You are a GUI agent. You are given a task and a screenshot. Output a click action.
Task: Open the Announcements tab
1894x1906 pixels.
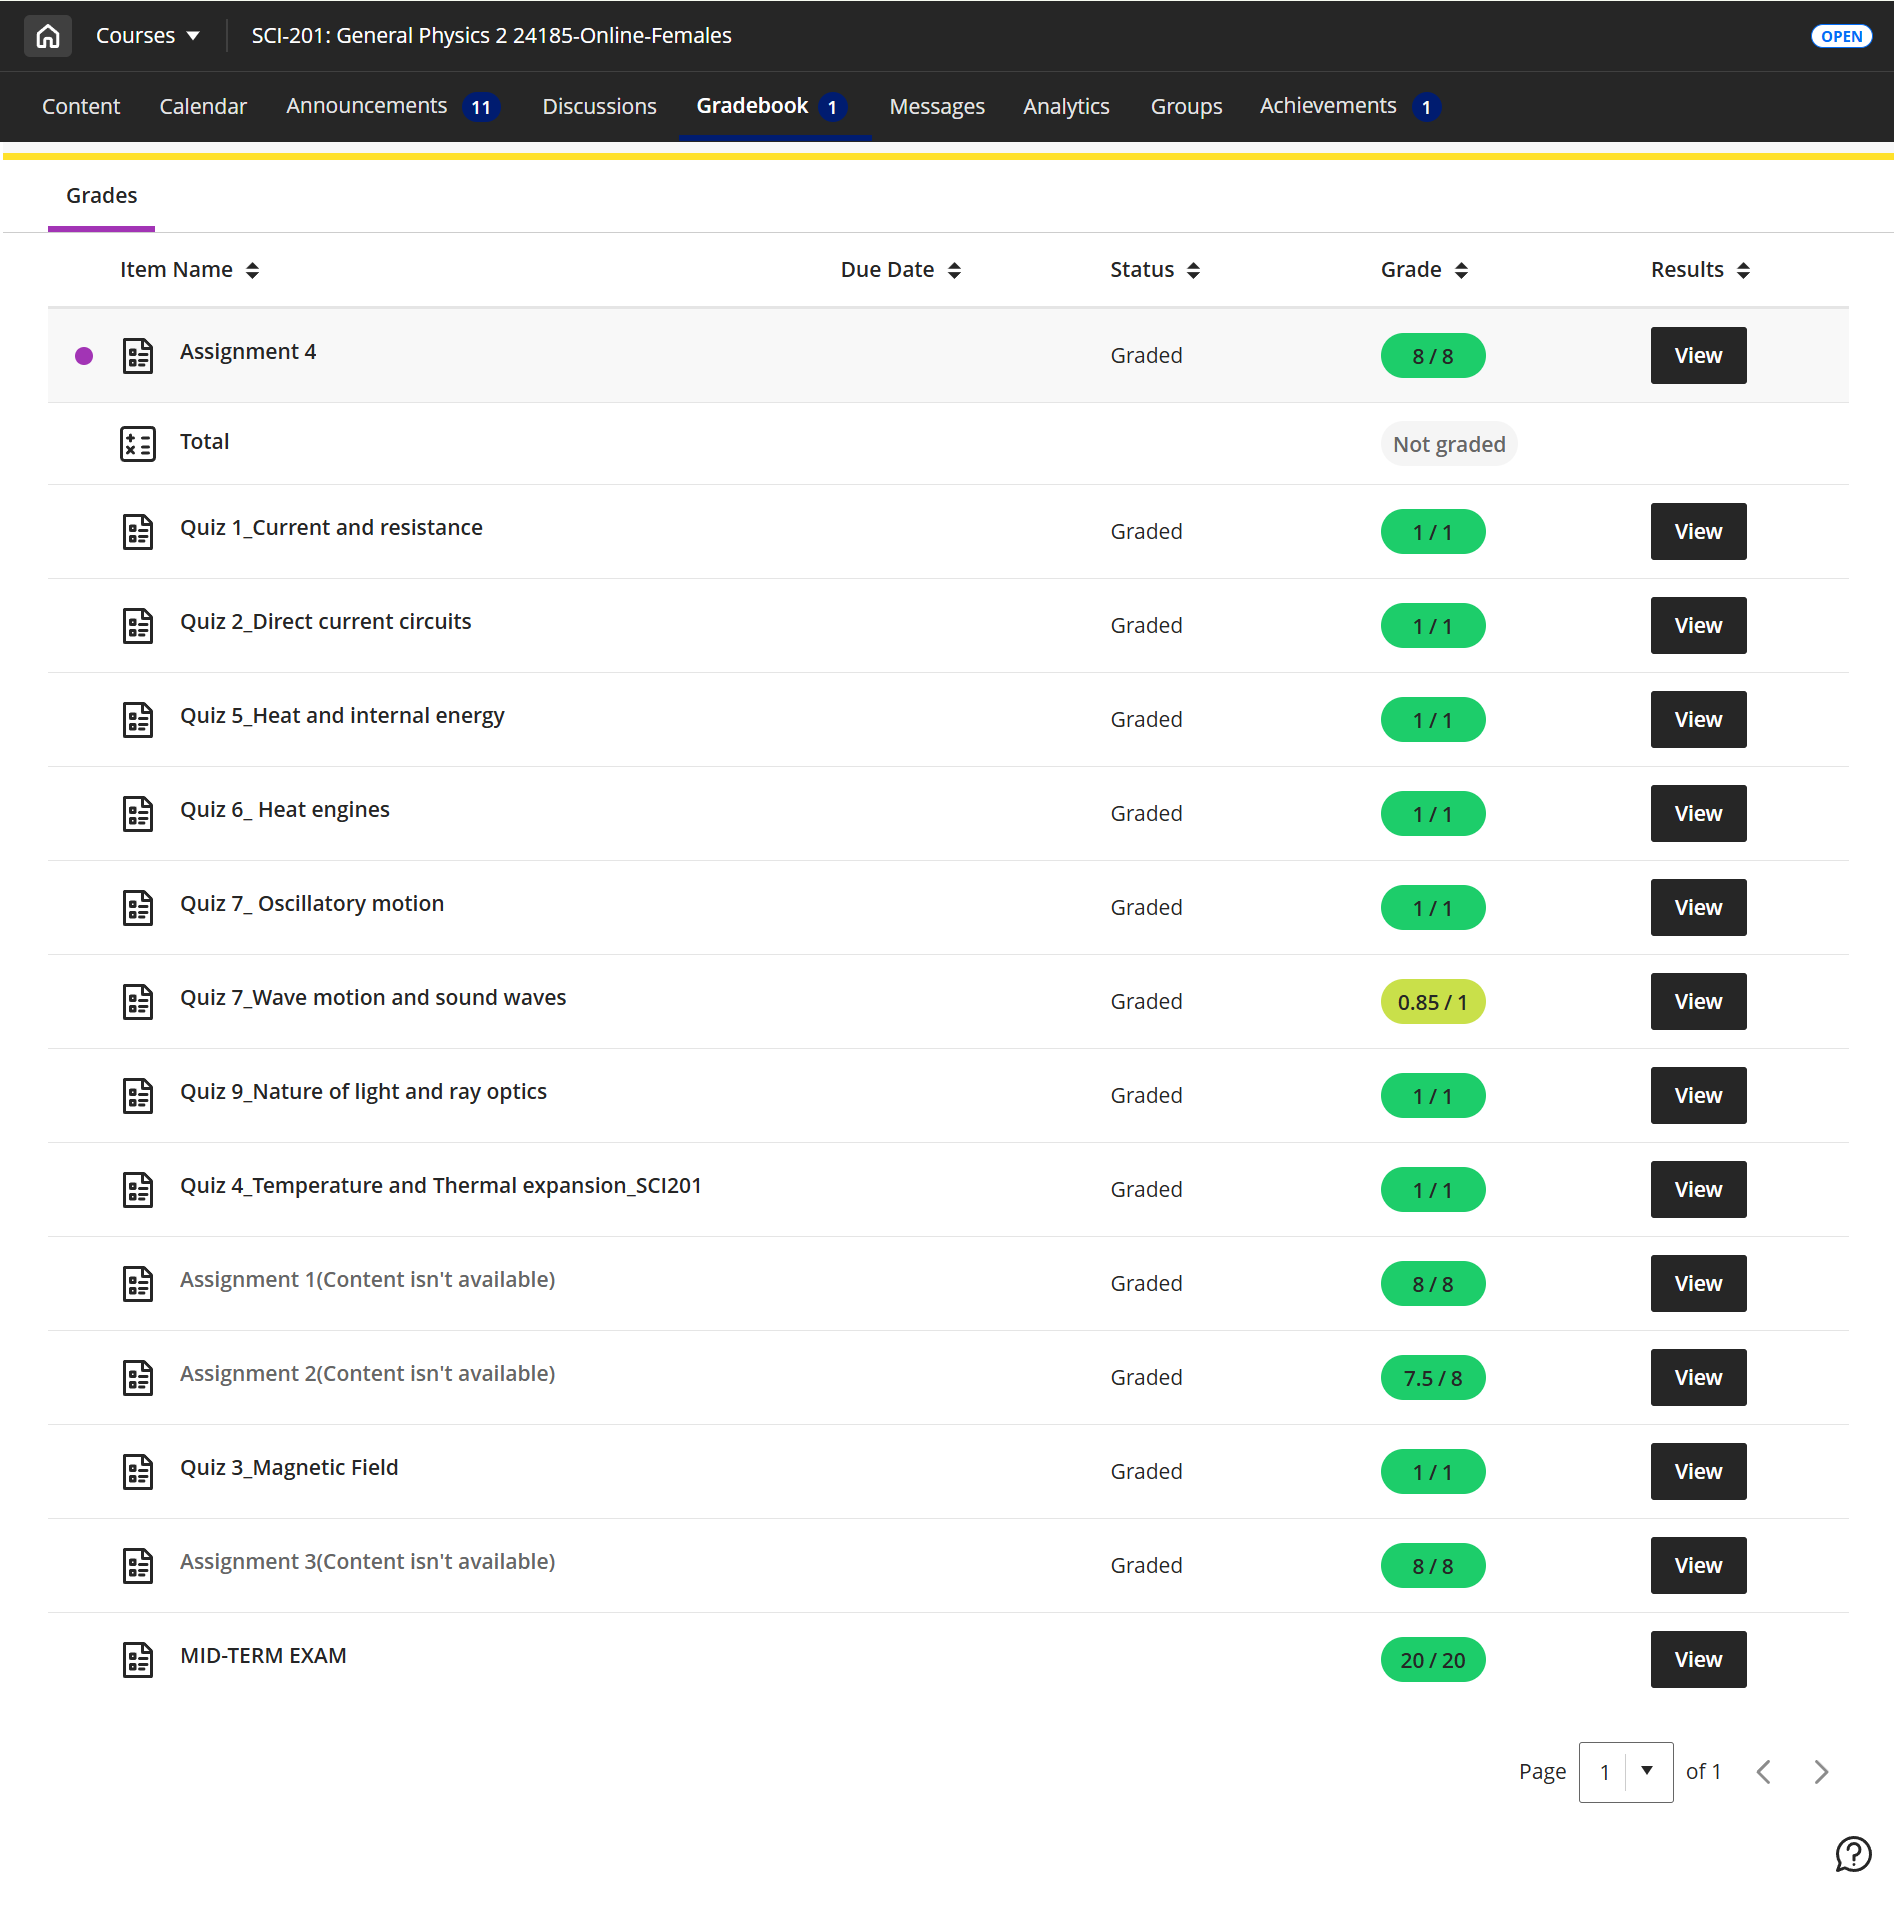[x=392, y=106]
